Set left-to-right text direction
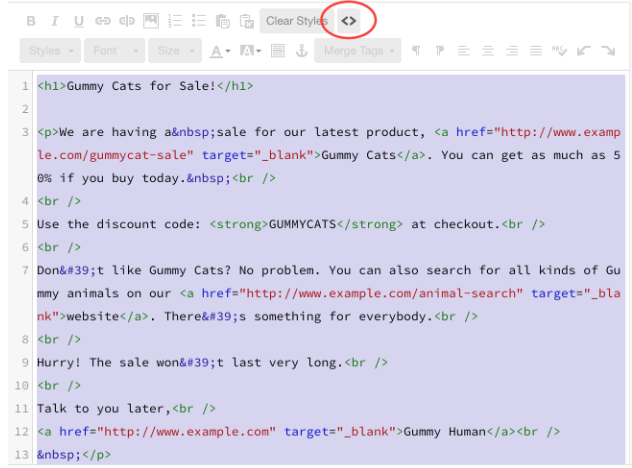Screen dimensions: 632x468 [416, 51]
